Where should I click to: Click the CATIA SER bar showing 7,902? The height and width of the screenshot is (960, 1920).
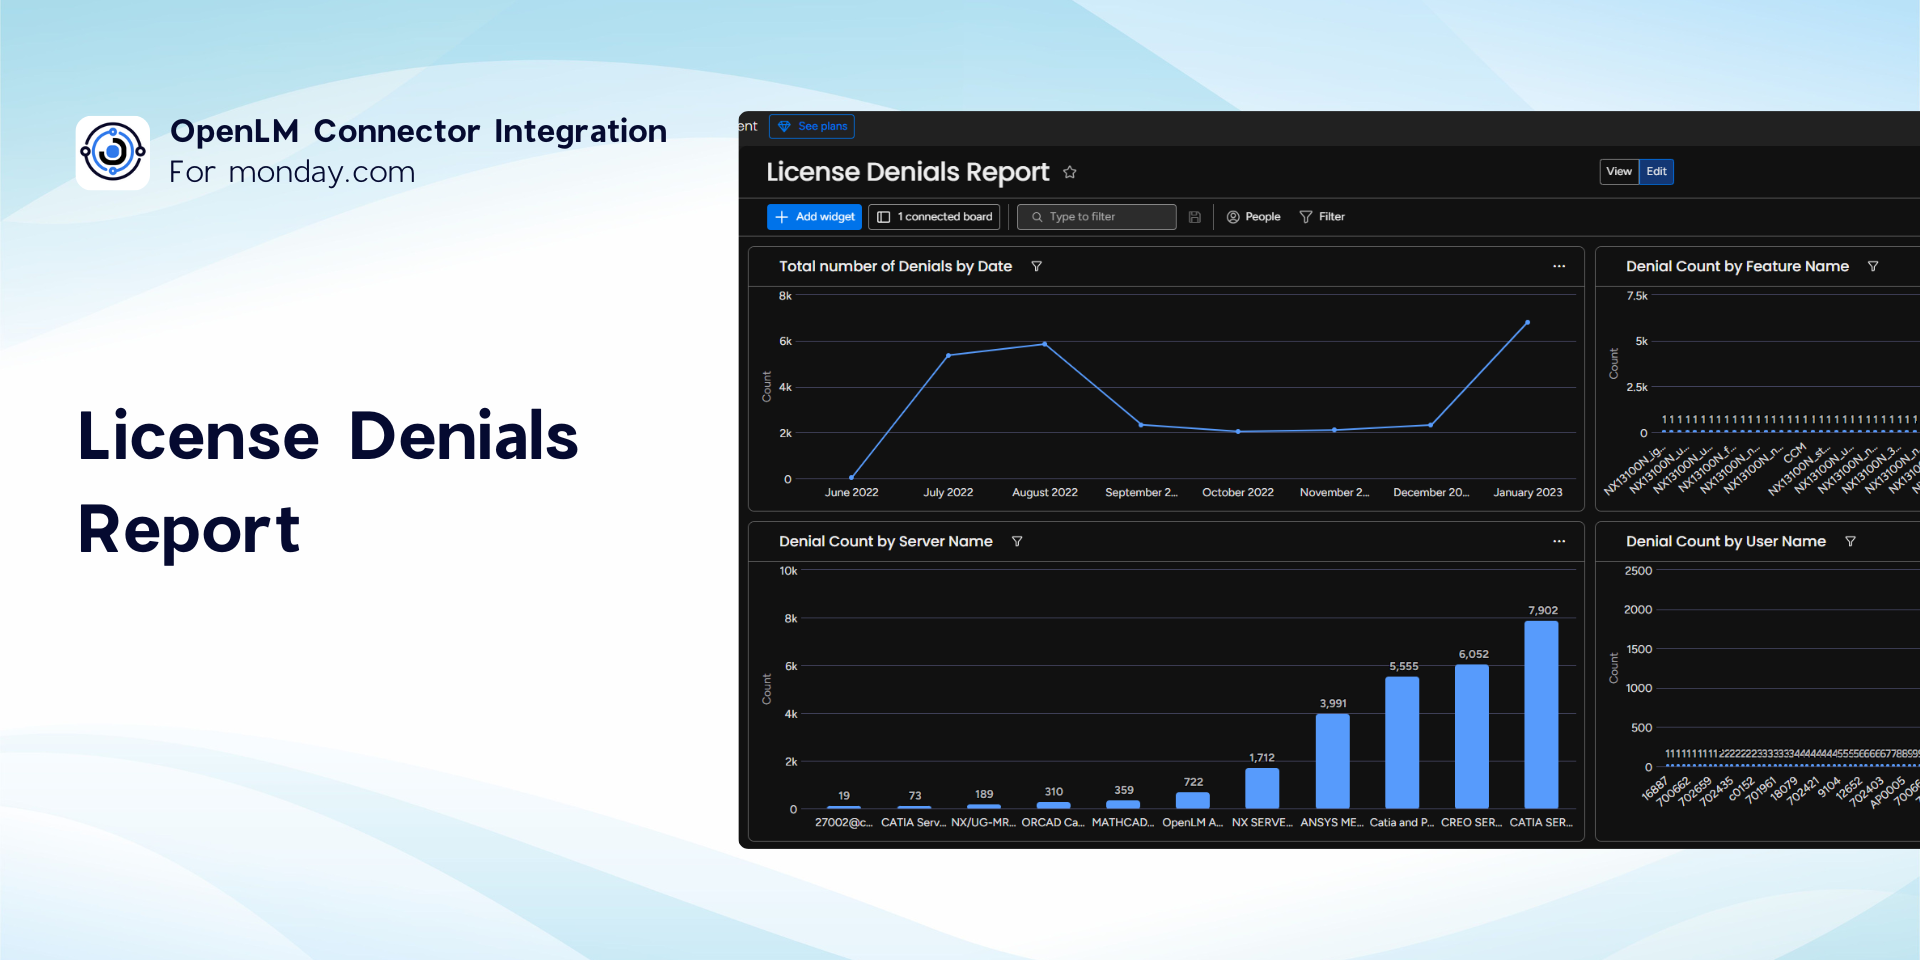click(x=1541, y=714)
